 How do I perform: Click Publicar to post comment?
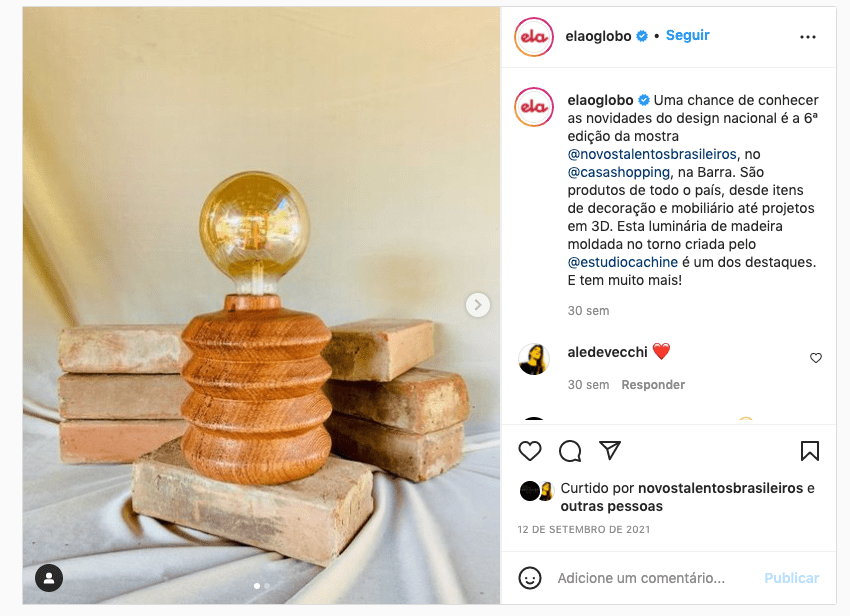point(791,578)
